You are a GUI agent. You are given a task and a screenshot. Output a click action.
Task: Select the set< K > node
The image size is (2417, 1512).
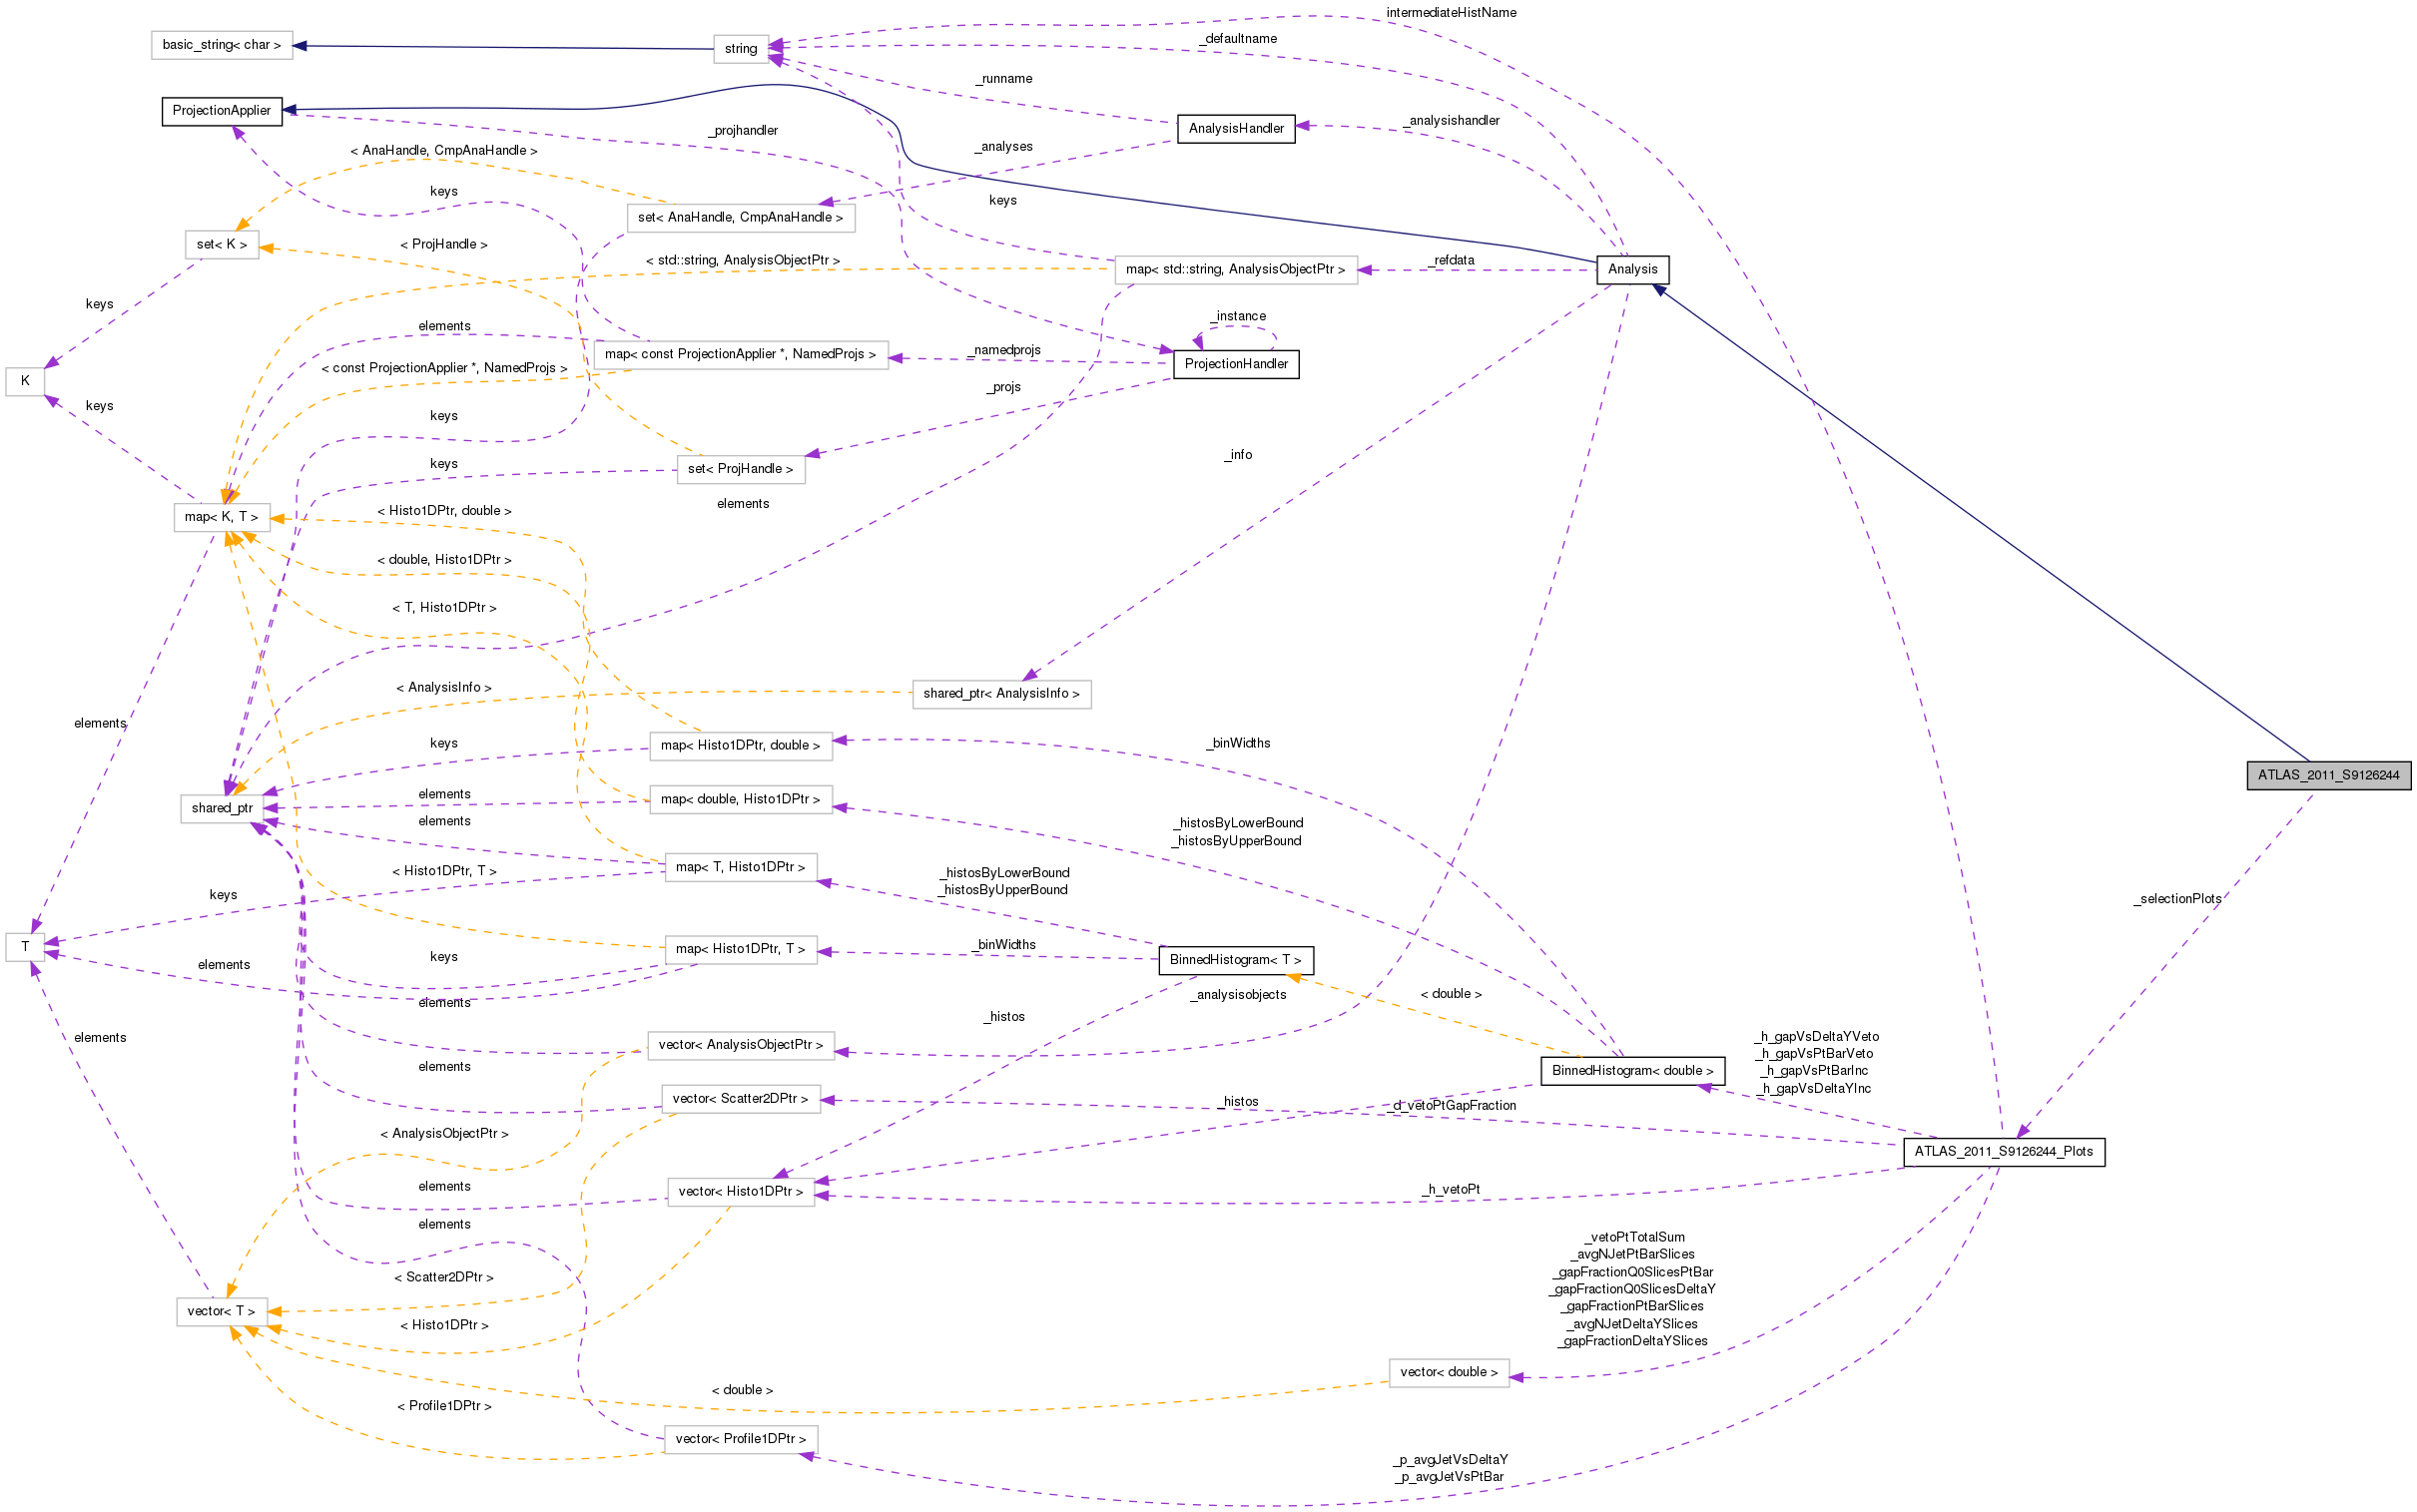221,245
